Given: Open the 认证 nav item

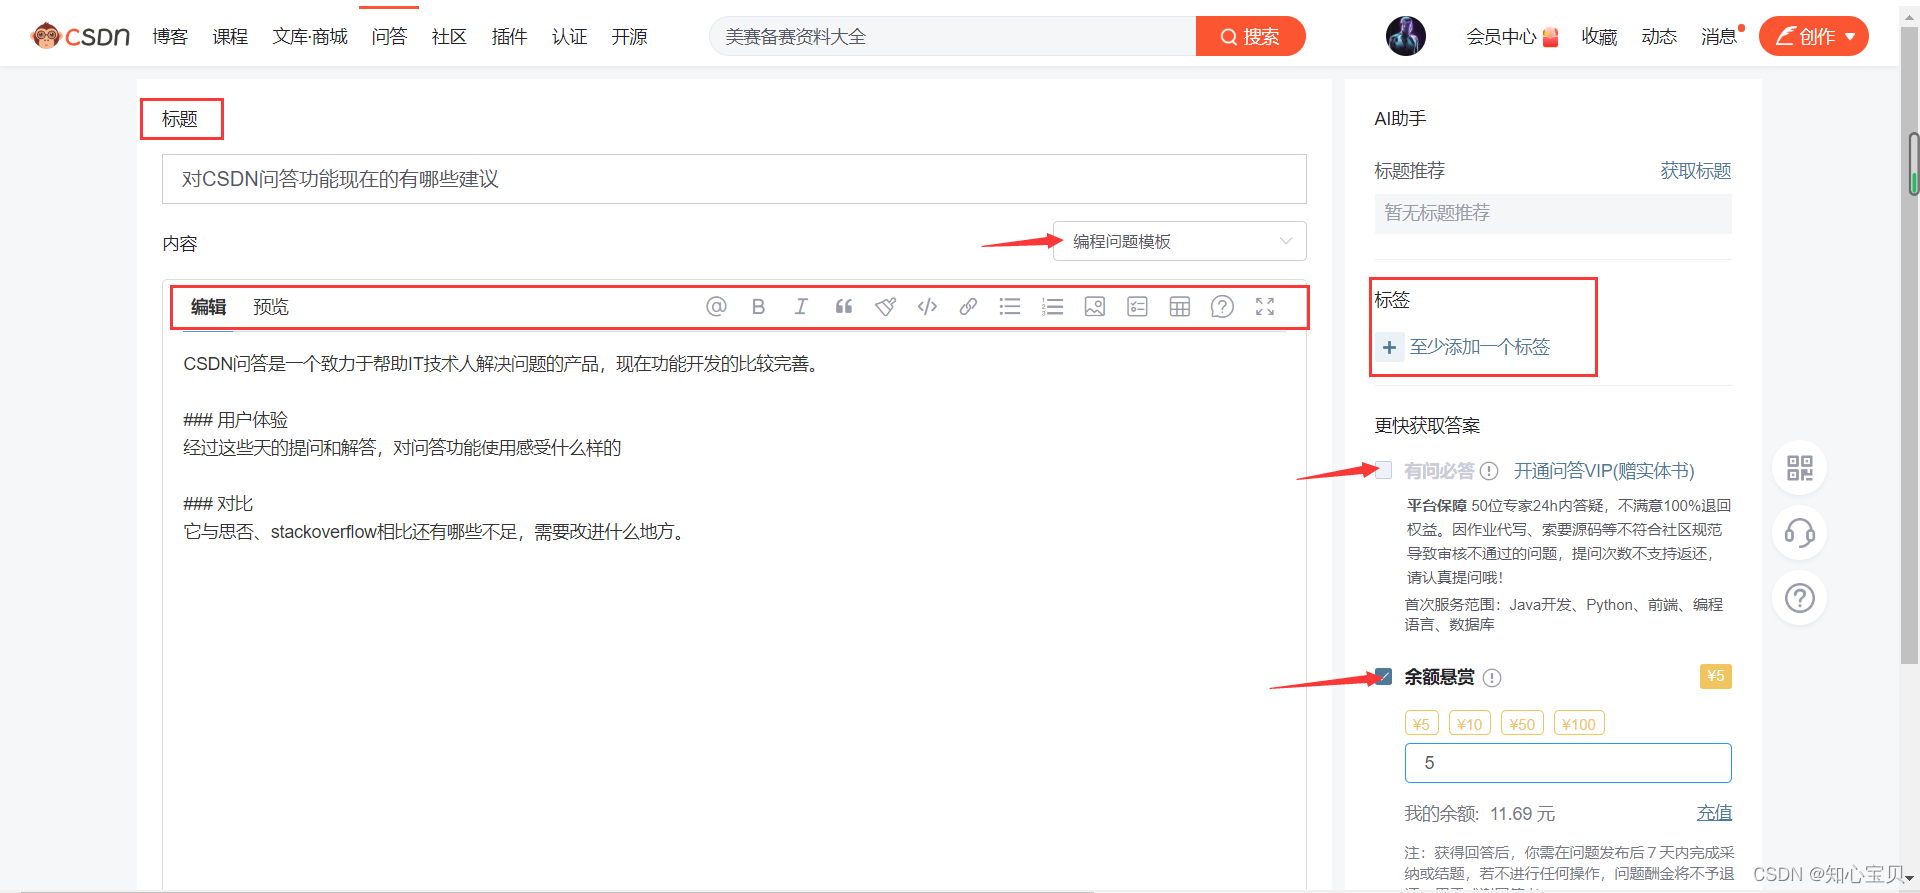Looking at the screenshot, I should [x=569, y=37].
